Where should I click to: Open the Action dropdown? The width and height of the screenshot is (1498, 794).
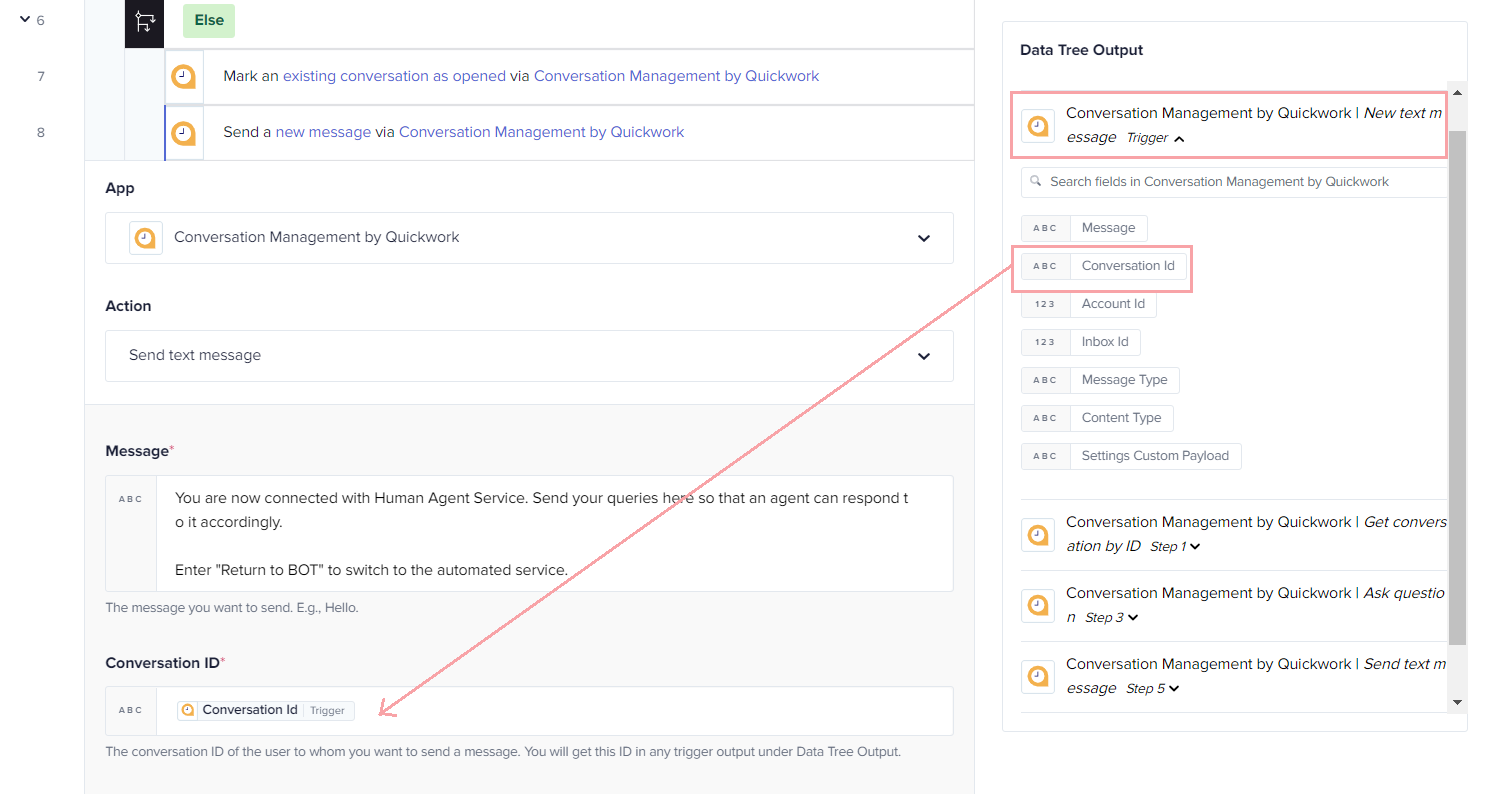[x=529, y=356]
